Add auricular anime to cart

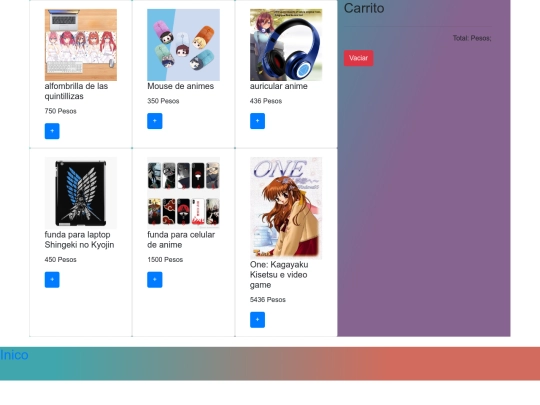pyautogui.click(x=257, y=121)
